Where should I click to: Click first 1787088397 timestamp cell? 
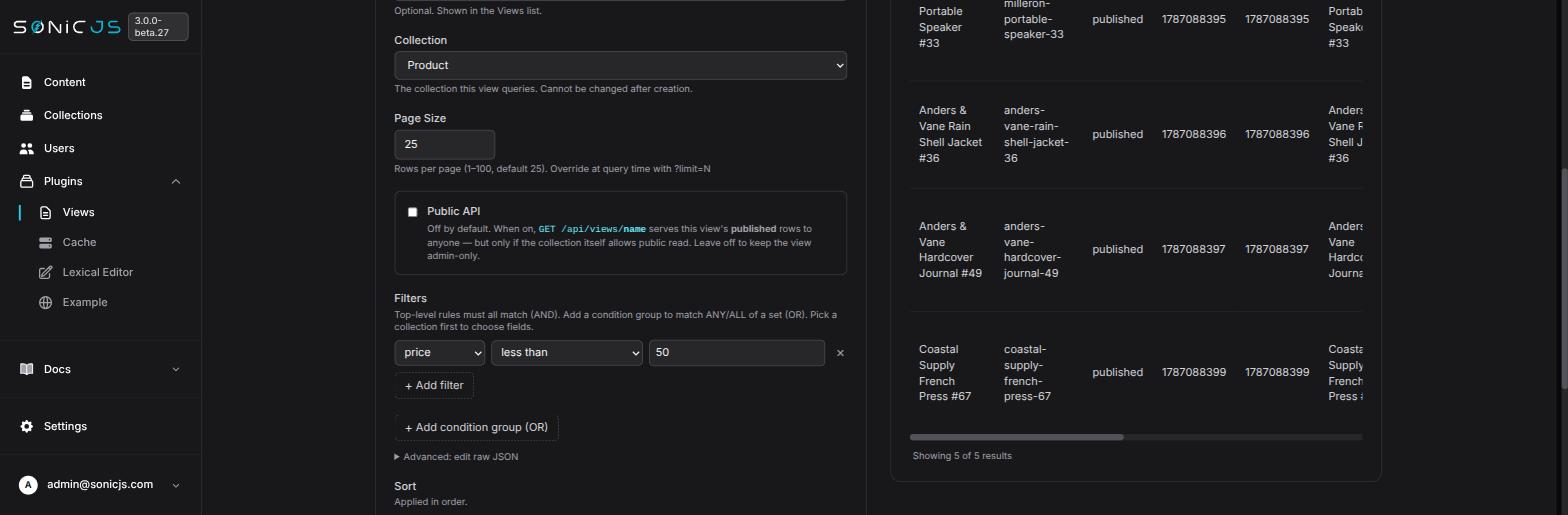pos(1193,249)
